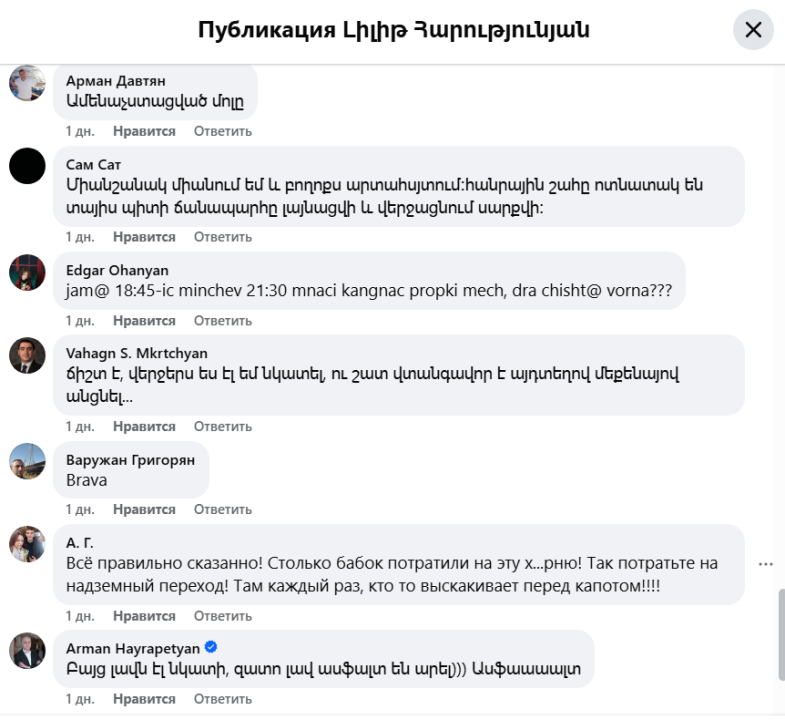
Task: Open Arman Hayrapetyan's name link
Action: coord(131,648)
